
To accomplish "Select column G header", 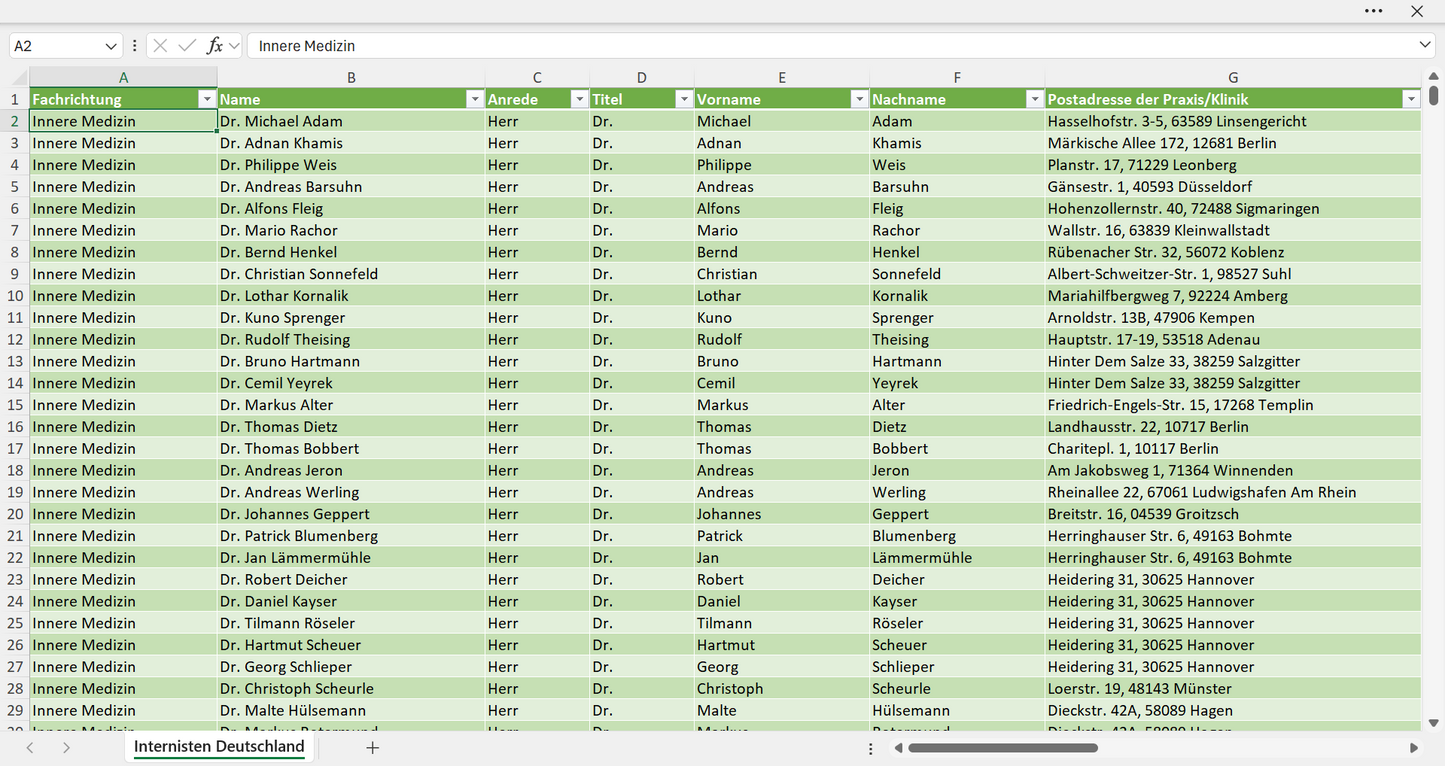I will click(1233, 77).
